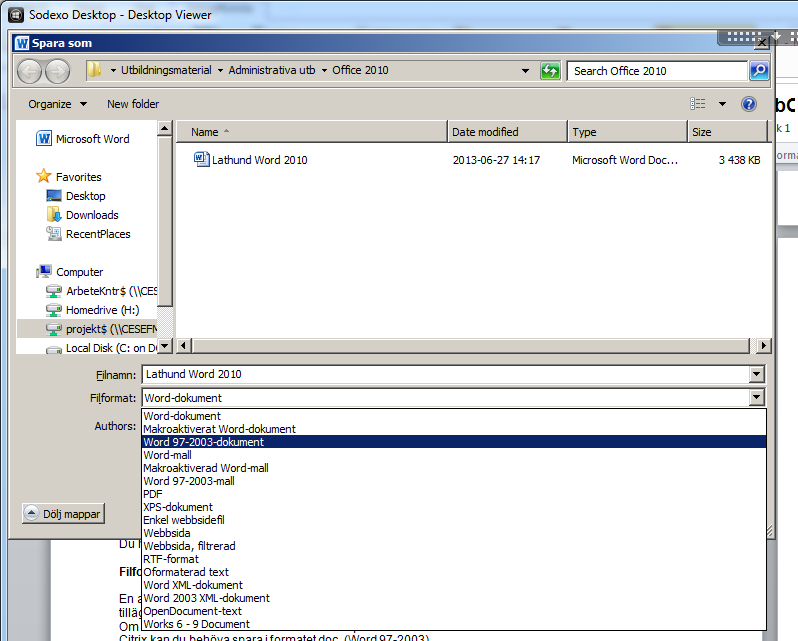Viewport: 798px width, 641px height.
Task: Choose Webbsida, filtrerad format
Action: [454, 546]
